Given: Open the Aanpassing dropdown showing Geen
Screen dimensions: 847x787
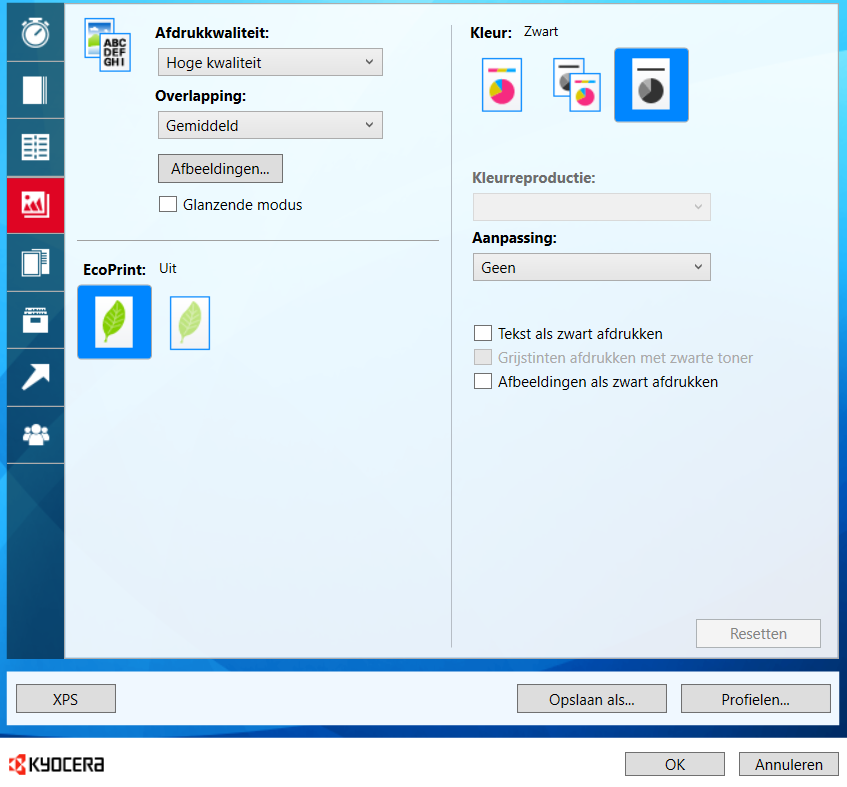Looking at the screenshot, I should pos(591,268).
